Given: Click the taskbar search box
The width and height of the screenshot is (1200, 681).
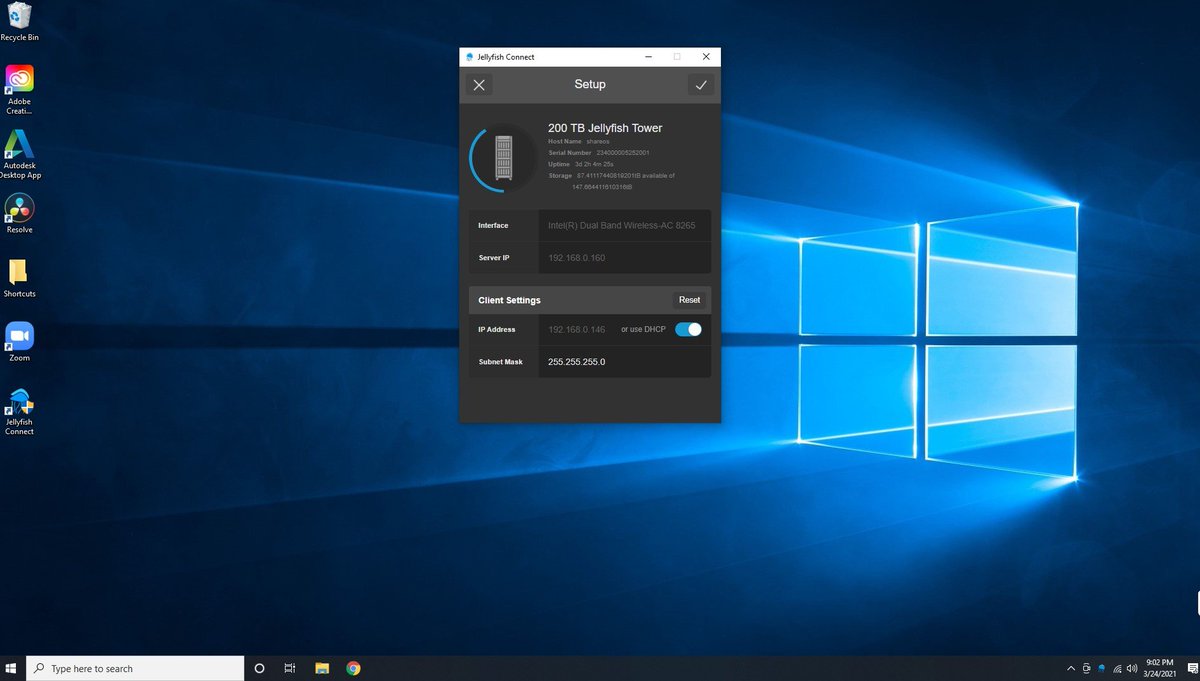Looking at the screenshot, I should tap(134, 668).
